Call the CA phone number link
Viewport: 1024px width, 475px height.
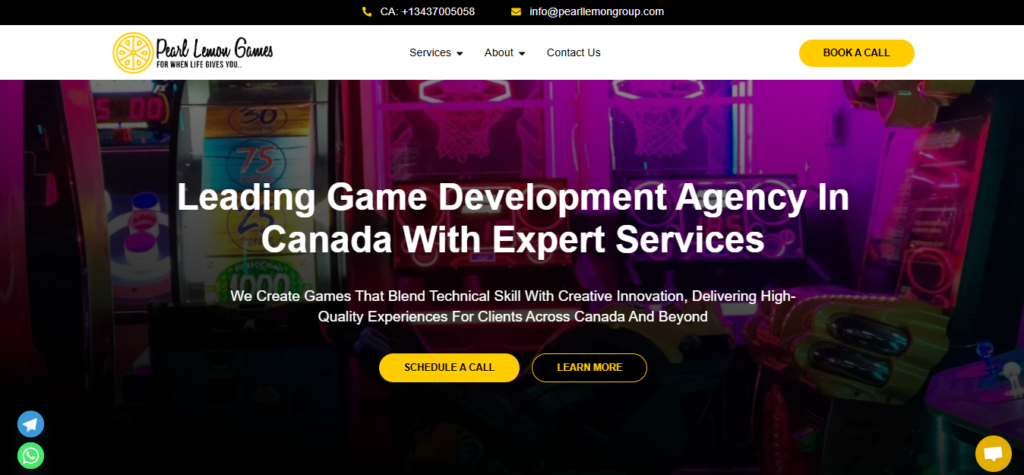[427, 12]
